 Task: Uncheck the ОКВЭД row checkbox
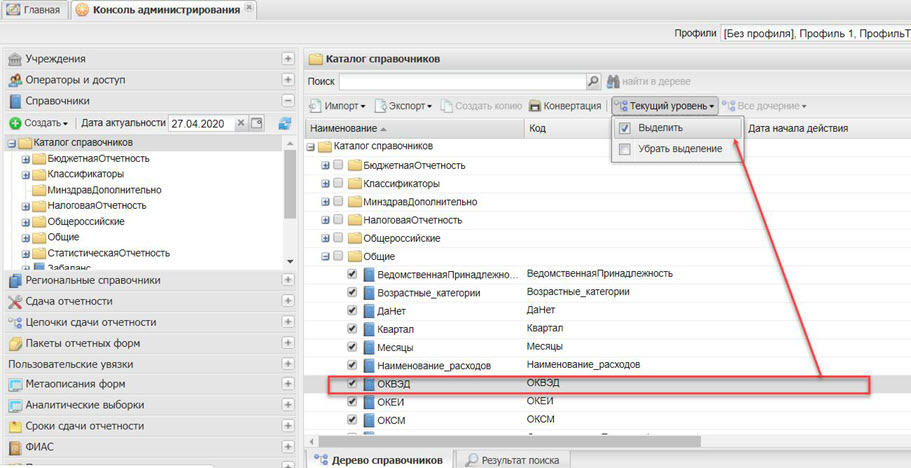click(x=352, y=384)
